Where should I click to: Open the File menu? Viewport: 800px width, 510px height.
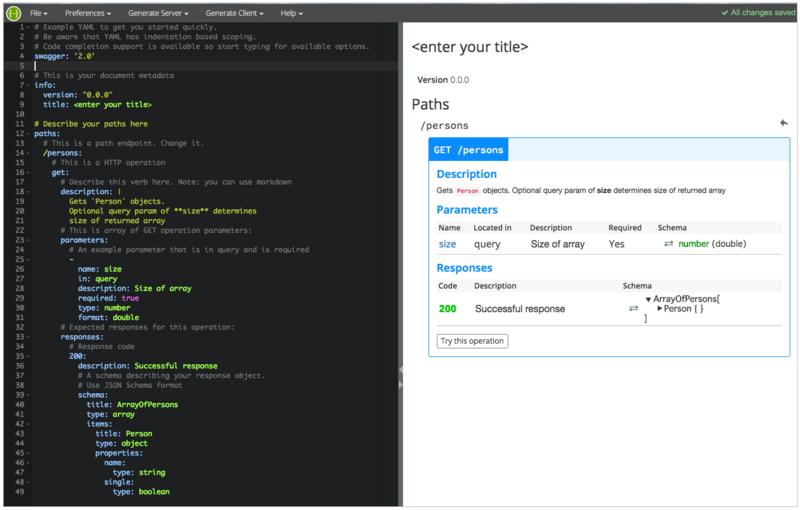pos(38,13)
